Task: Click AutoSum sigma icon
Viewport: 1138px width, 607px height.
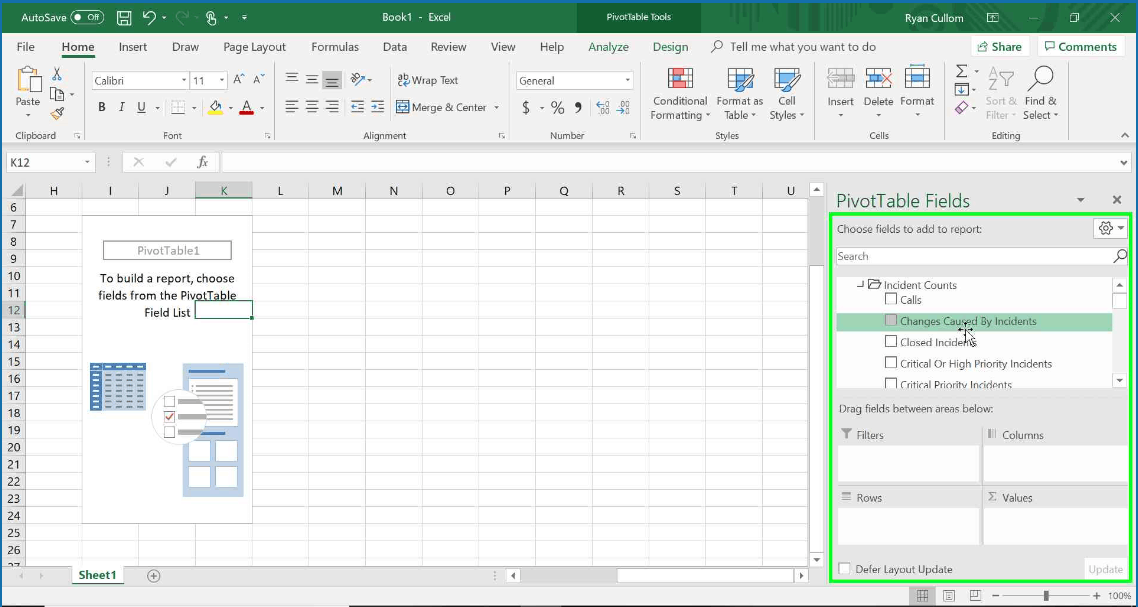Action: tap(962, 71)
